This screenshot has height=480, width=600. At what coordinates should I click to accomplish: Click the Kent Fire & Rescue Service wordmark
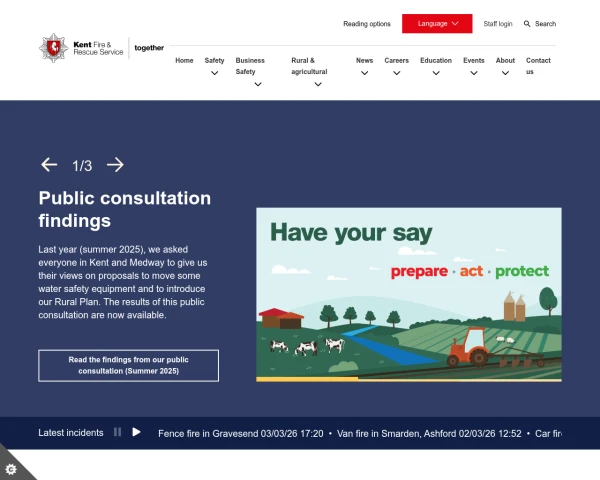point(98,48)
